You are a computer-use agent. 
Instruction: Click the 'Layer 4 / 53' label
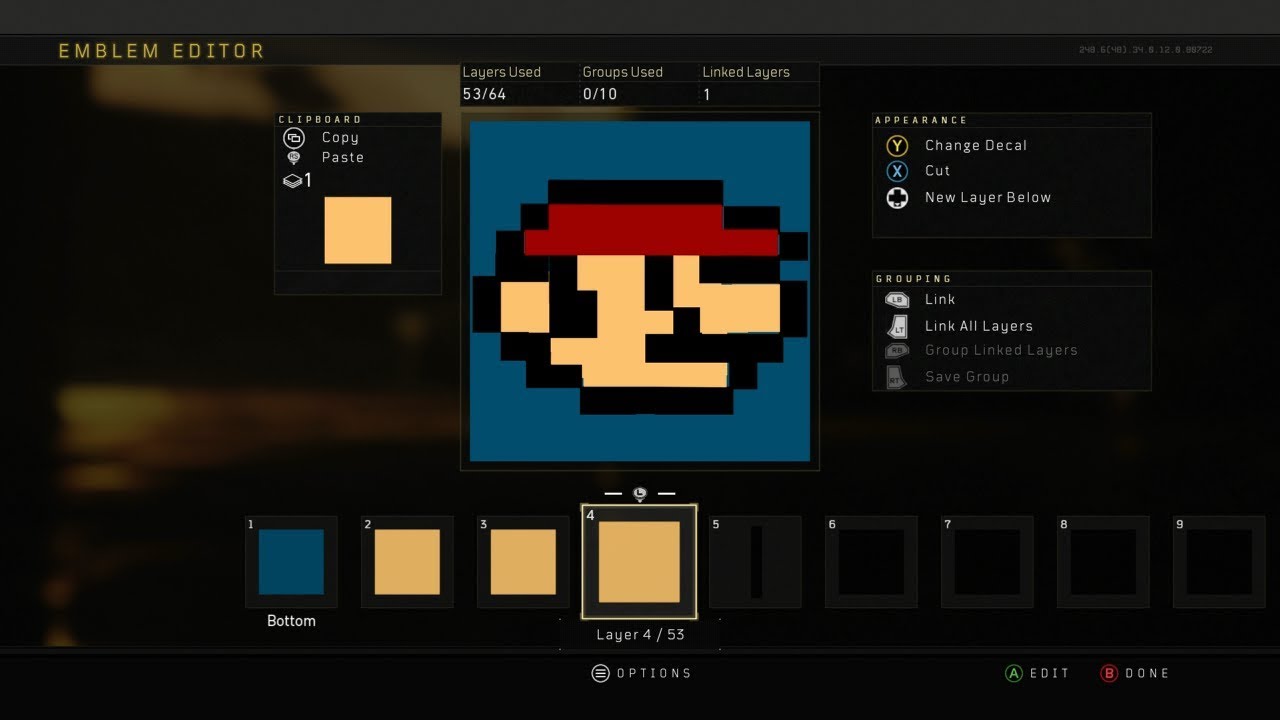point(640,635)
